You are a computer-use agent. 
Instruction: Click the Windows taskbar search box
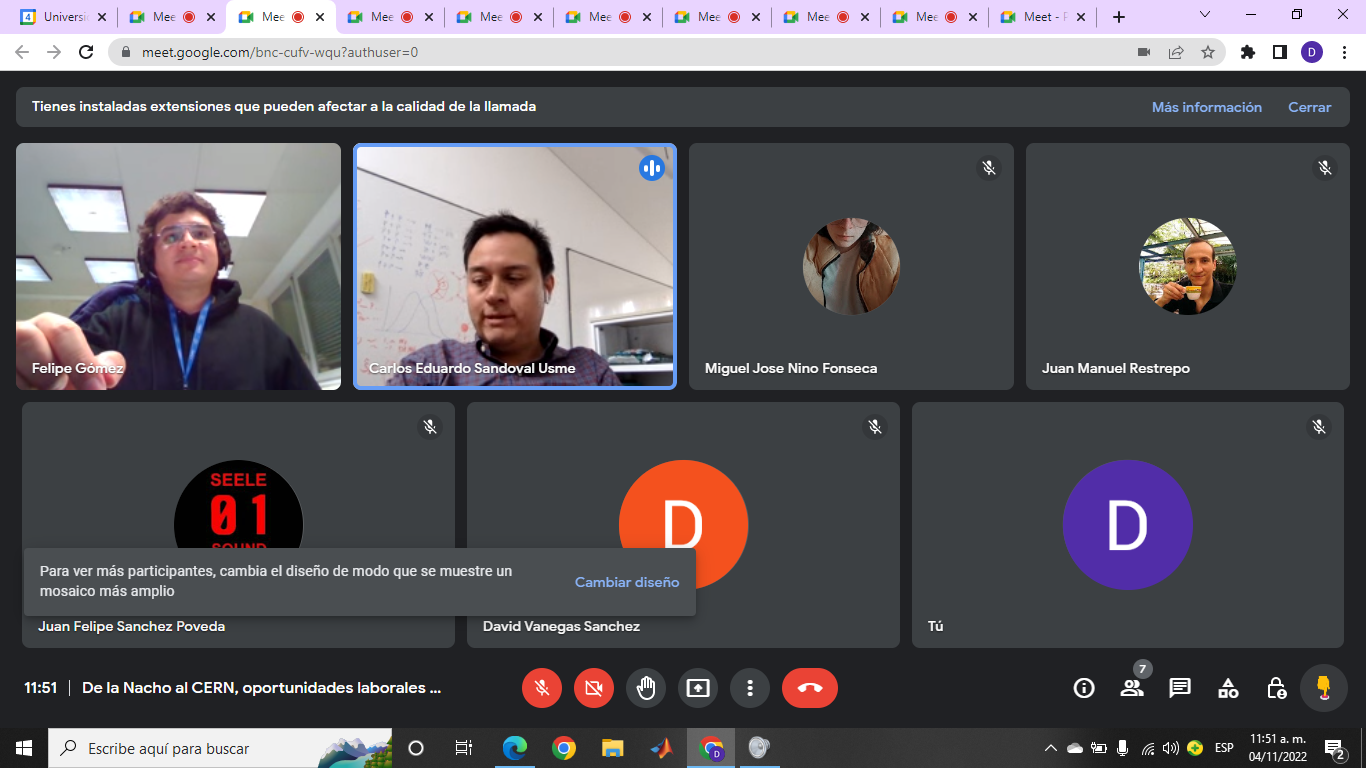click(190, 748)
